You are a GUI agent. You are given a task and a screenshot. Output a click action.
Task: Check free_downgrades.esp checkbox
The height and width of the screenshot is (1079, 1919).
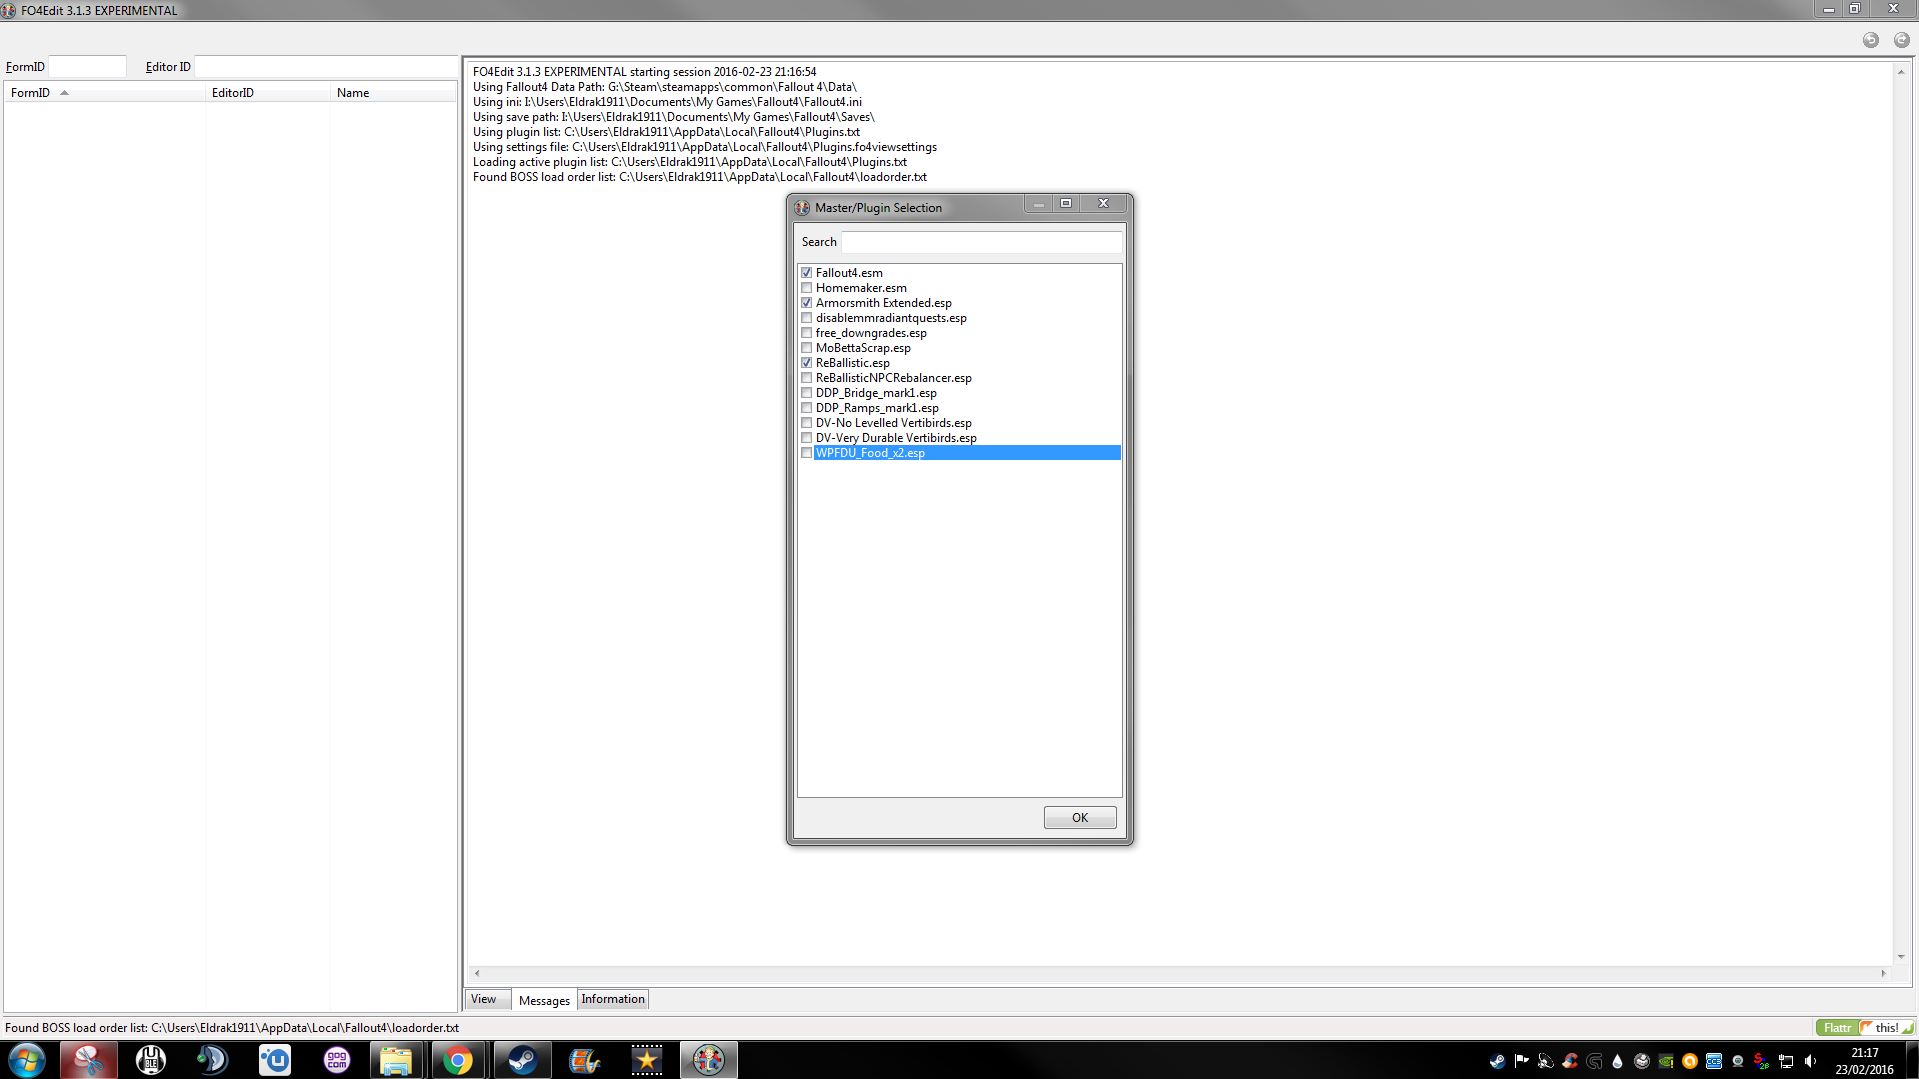806,333
